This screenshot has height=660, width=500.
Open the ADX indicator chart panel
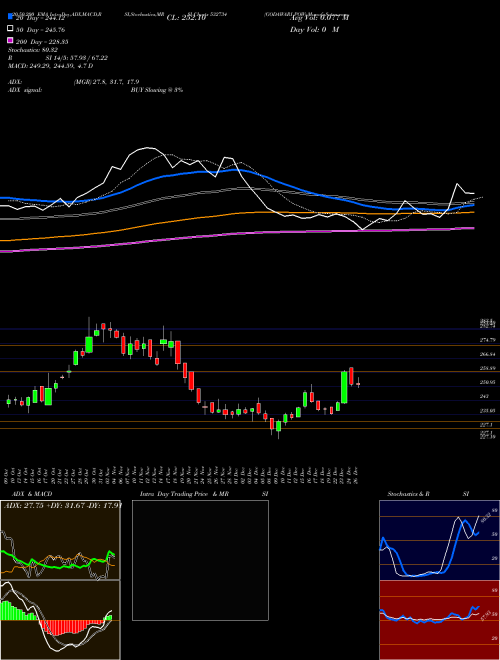click(x=60, y=540)
